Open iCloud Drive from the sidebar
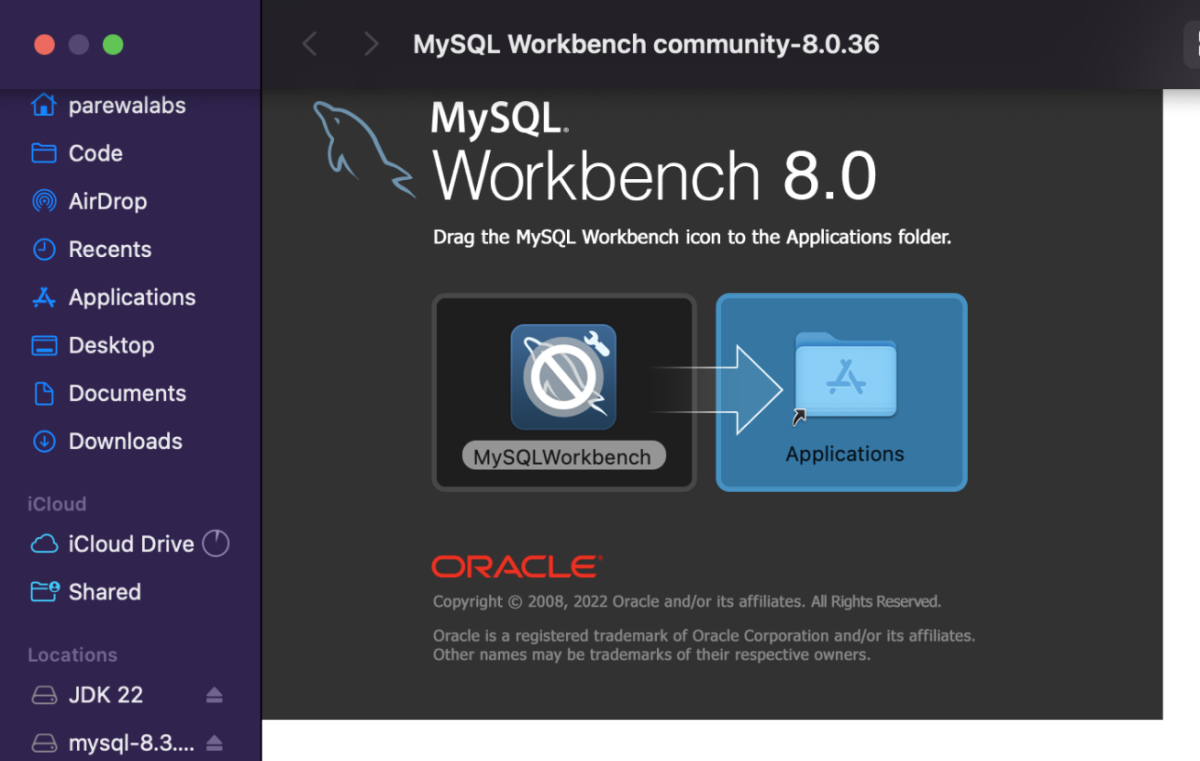 click(130, 544)
